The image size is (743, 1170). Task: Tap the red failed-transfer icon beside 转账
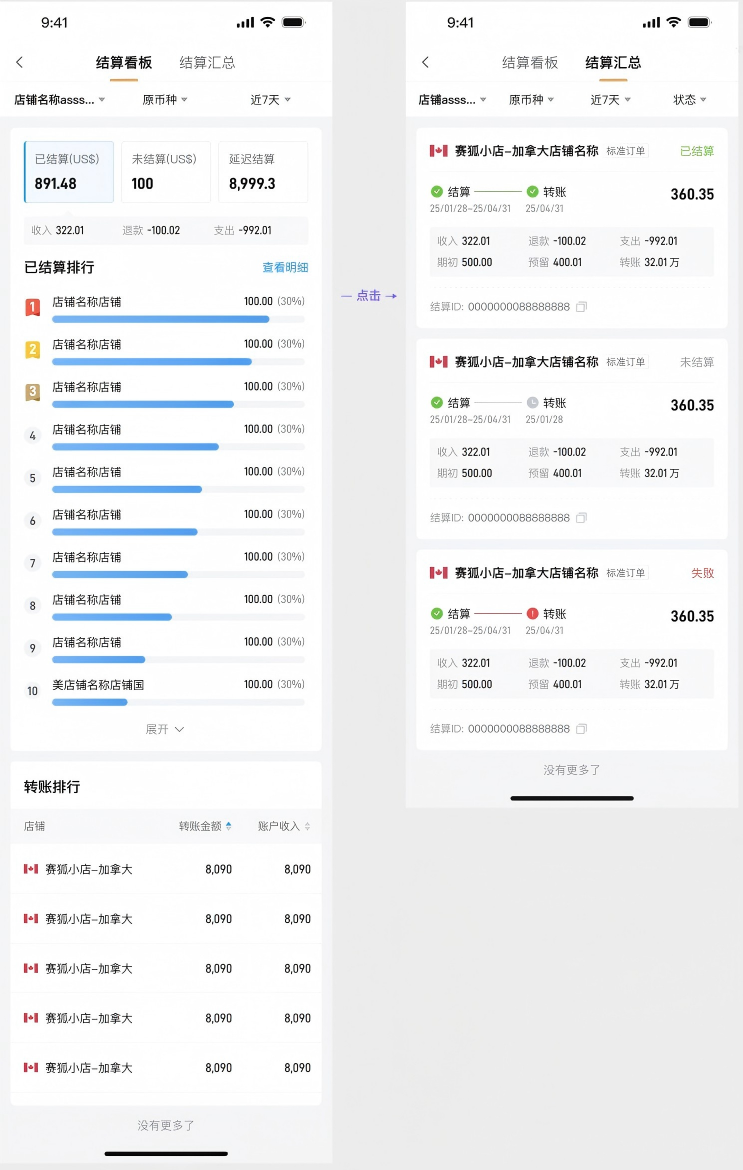(533, 614)
